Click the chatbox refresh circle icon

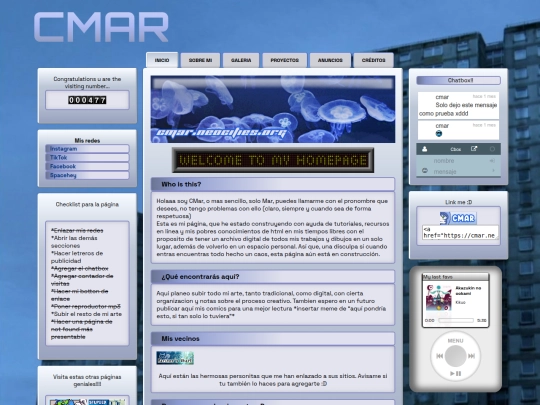492,149
